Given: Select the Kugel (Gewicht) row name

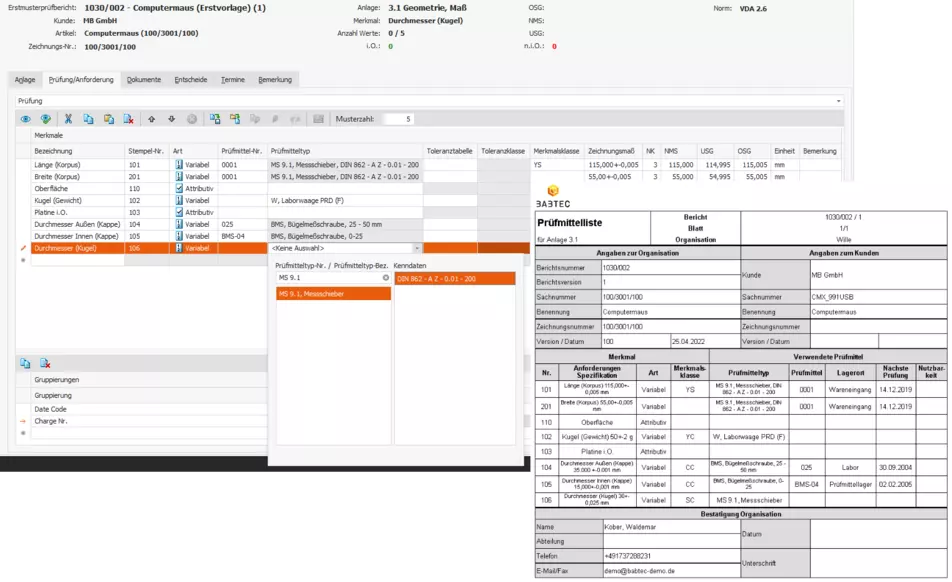Looking at the screenshot, I should tap(58, 200).
